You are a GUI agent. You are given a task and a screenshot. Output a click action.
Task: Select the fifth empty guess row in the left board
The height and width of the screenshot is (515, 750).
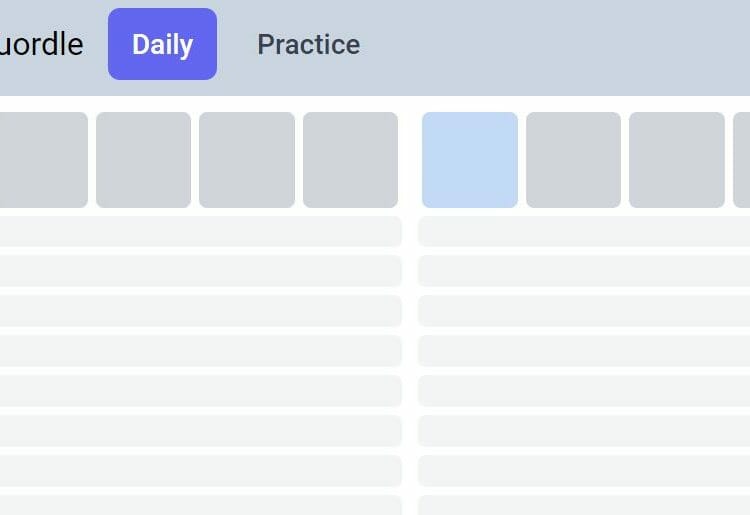pos(200,391)
